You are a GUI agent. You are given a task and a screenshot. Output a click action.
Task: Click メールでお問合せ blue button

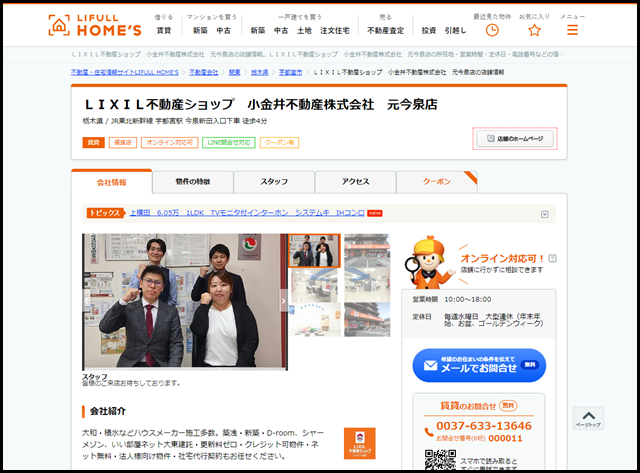(479, 365)
